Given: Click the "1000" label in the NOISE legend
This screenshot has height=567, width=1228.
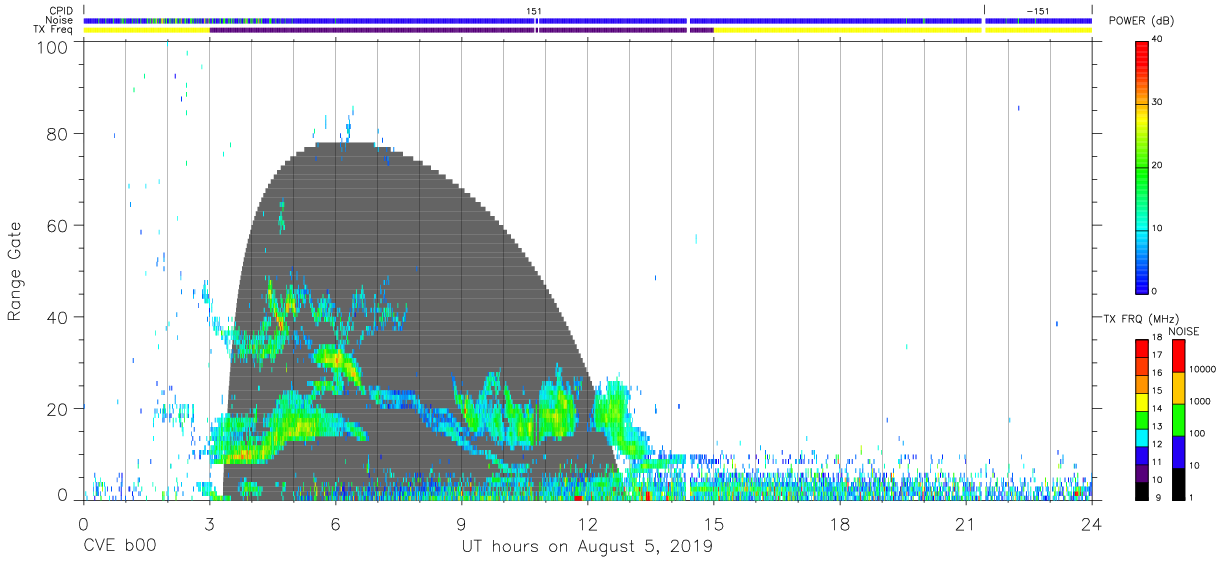Looking at the screenshot, I should tap(1200, 402).
